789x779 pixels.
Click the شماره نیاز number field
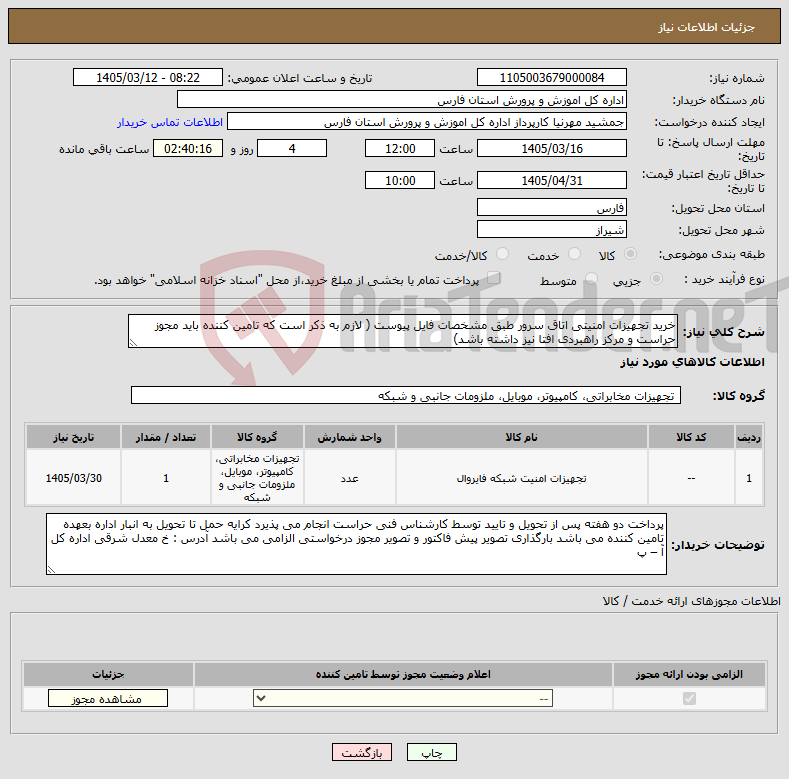pos(551,77)
